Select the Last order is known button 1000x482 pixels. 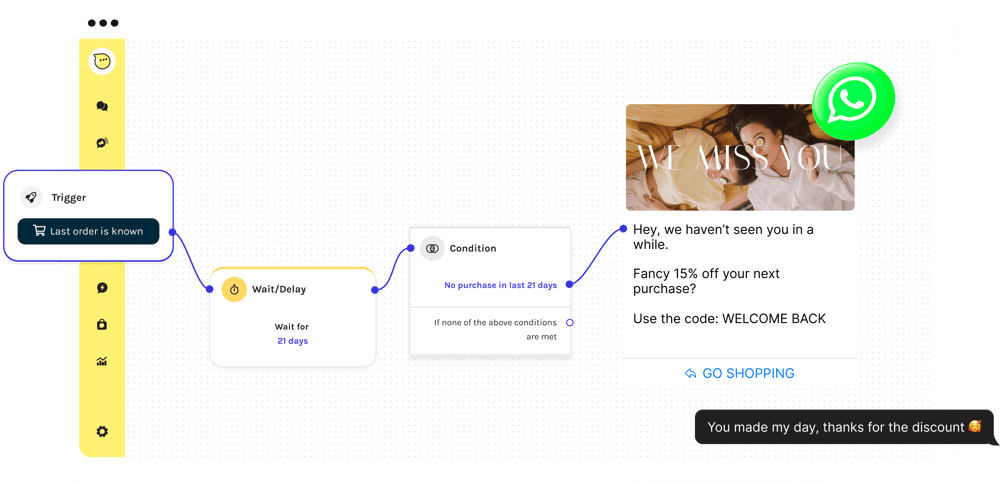click(88, 231)
